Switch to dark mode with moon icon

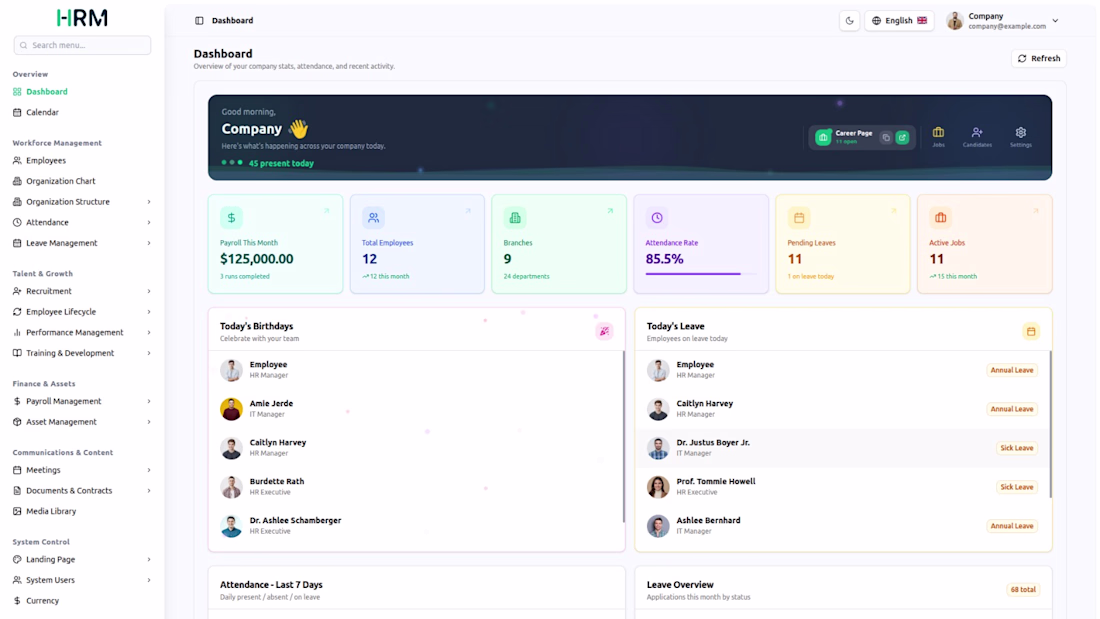click(x=850, y=20)
